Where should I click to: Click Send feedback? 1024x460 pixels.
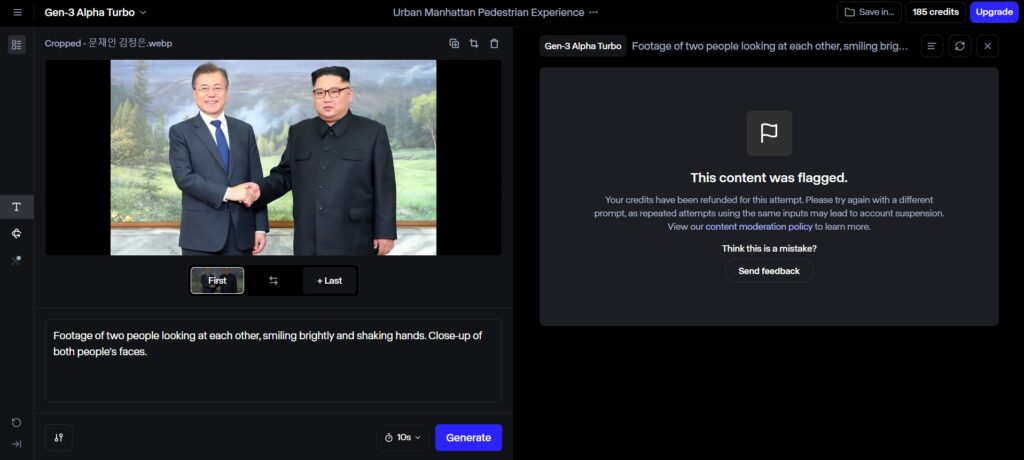point(769,271)
